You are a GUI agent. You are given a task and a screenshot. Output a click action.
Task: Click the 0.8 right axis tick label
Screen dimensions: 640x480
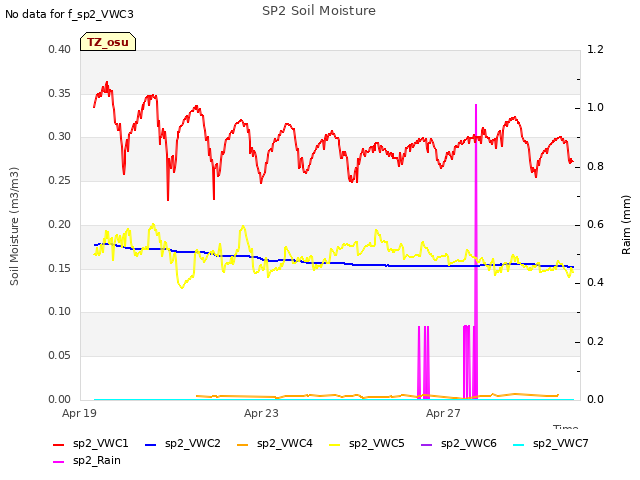point(596,167)
